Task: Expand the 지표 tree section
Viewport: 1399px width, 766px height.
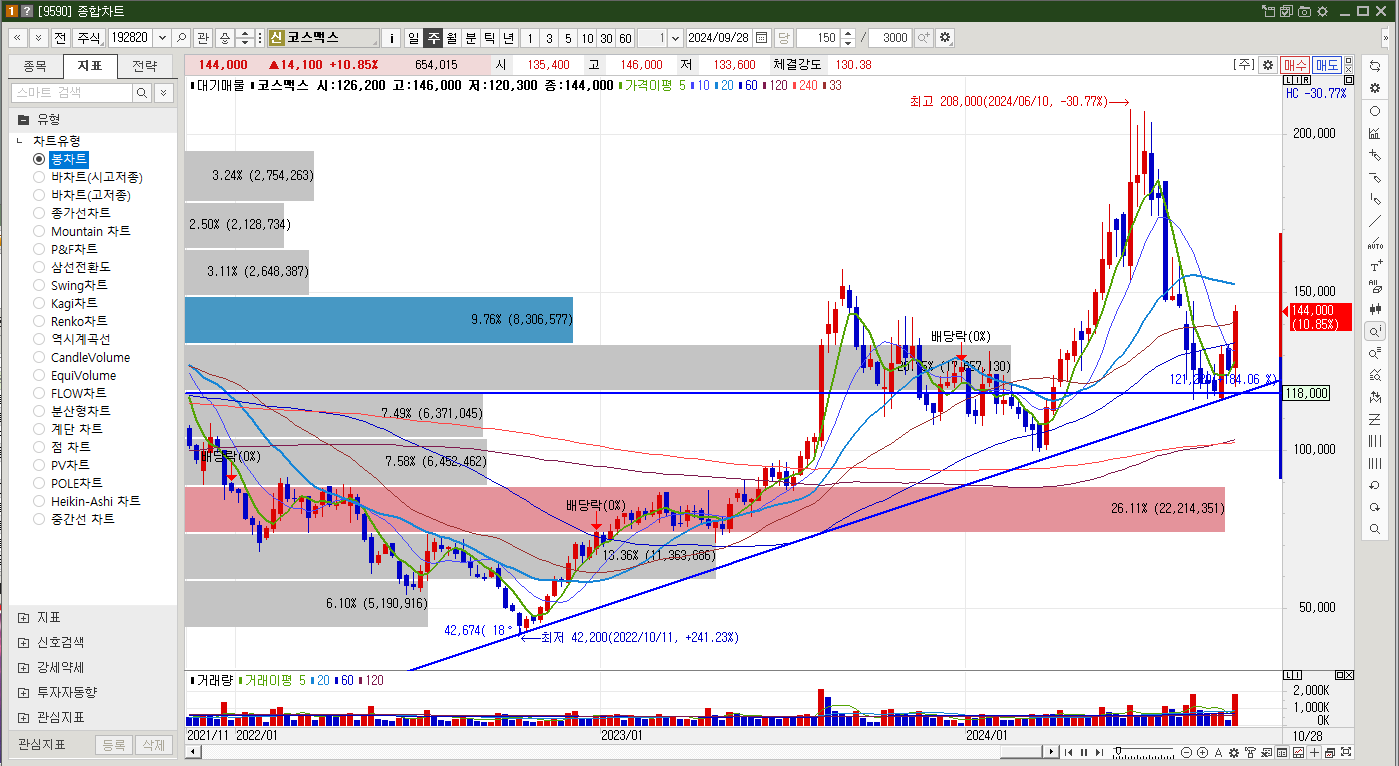Action: click(23, 617)
